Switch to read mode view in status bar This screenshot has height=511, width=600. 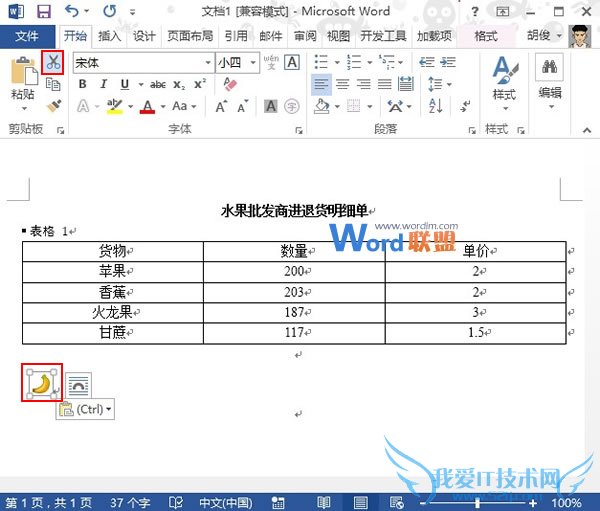click(324, 502)
